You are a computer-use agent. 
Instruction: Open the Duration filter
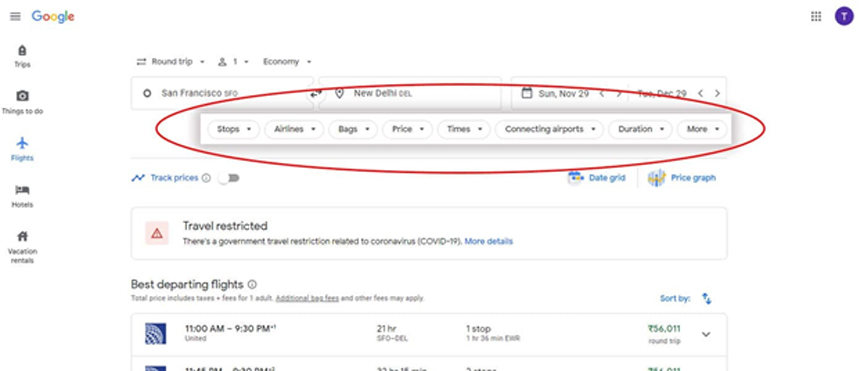pos(640,129)
